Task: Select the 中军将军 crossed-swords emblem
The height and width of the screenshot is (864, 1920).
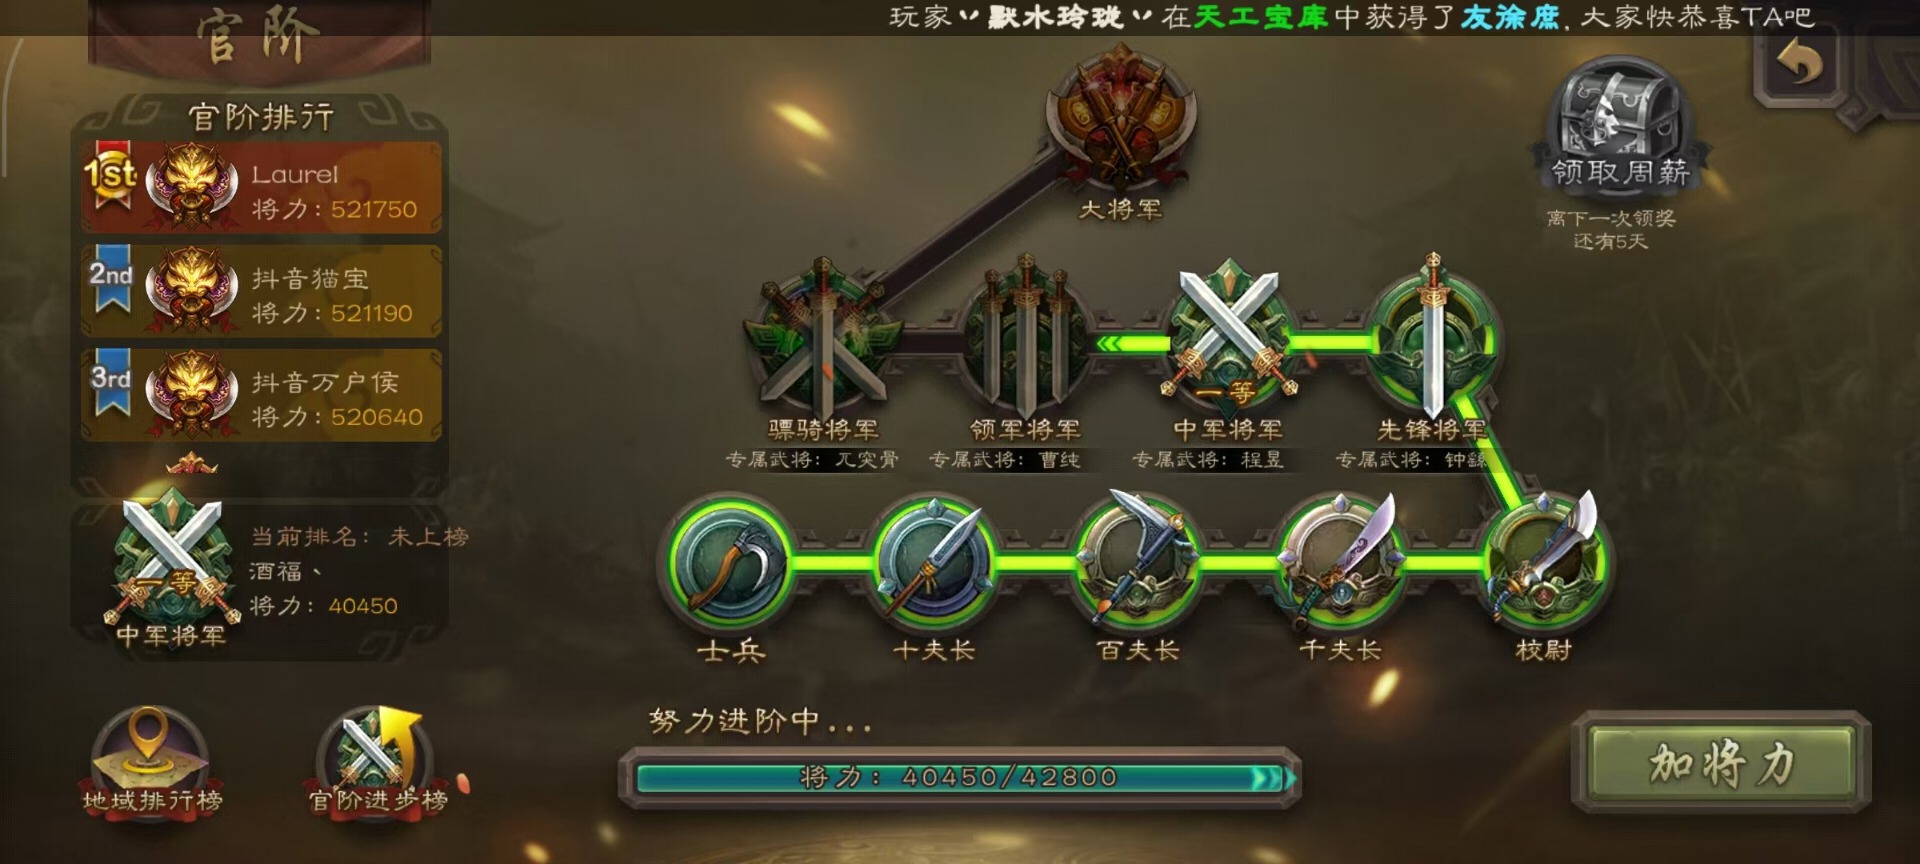Action: pos(1229,335)
